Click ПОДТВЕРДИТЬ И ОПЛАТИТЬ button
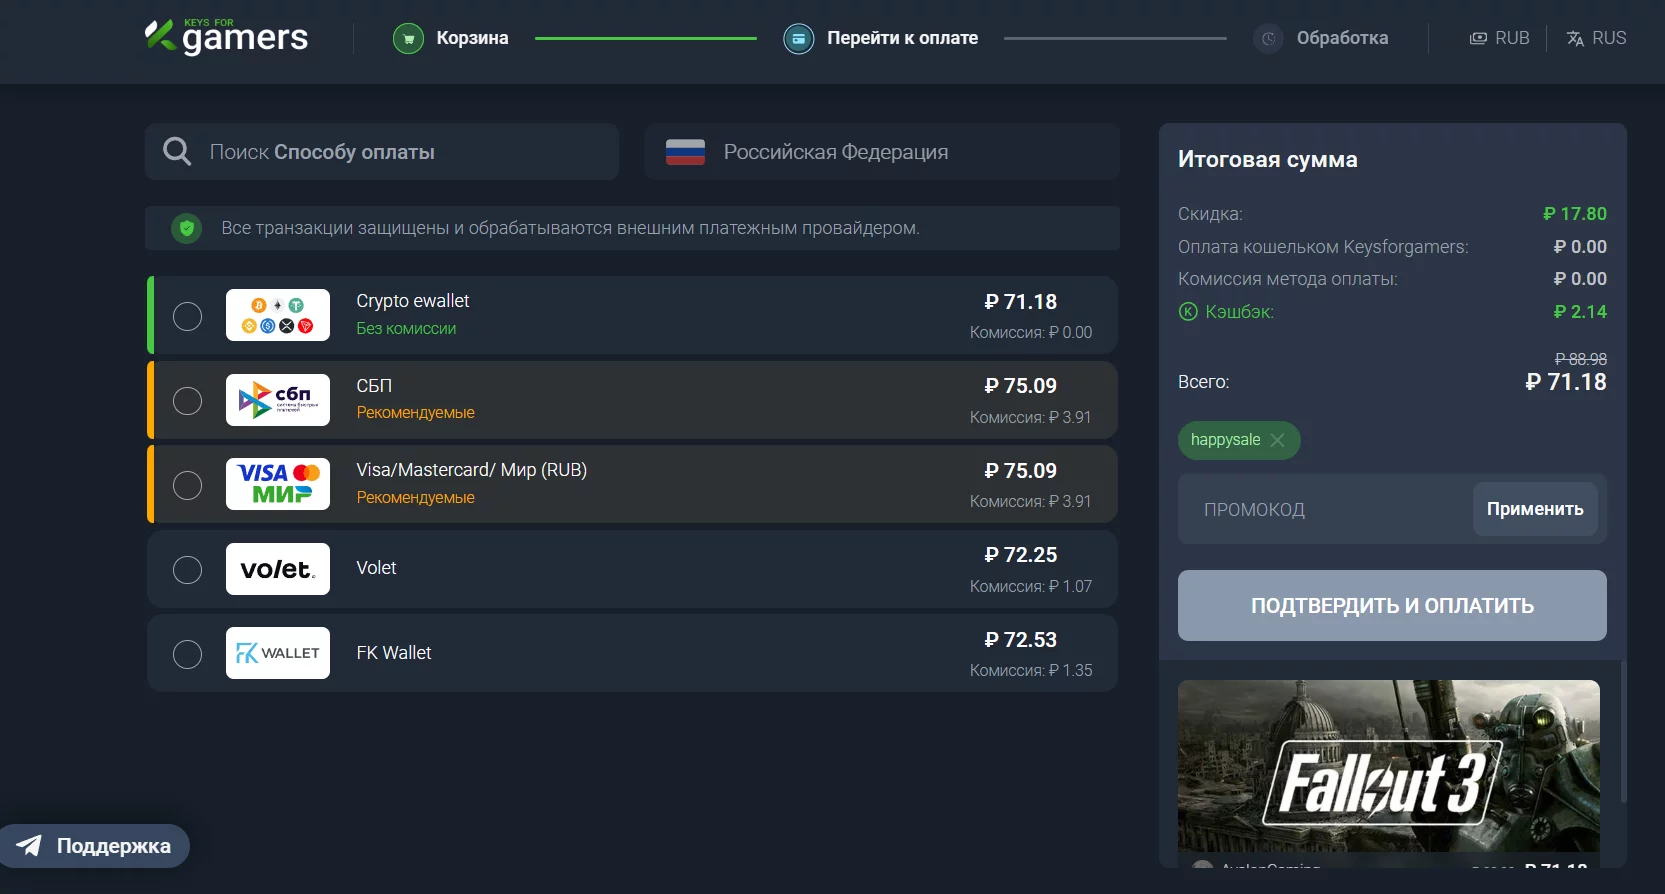 click(x=1392, y=606)
